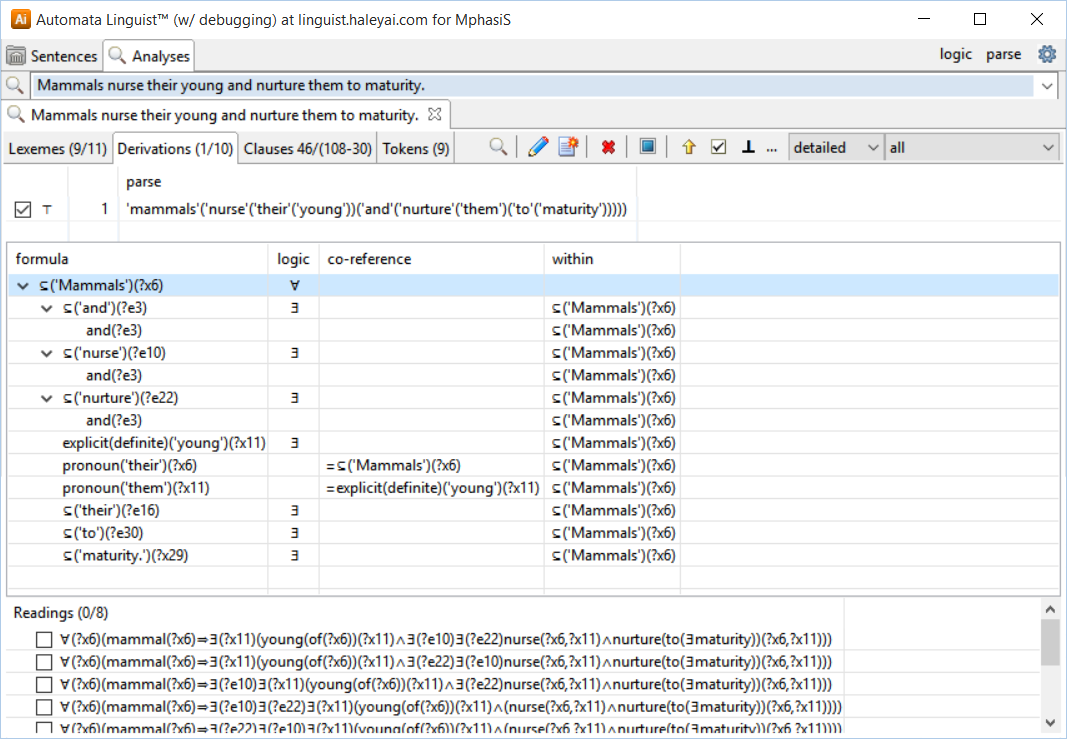Click the 'within' column header
This screenshot has width=1067, height=739.
pyautogui.click(x=612, y=259)
